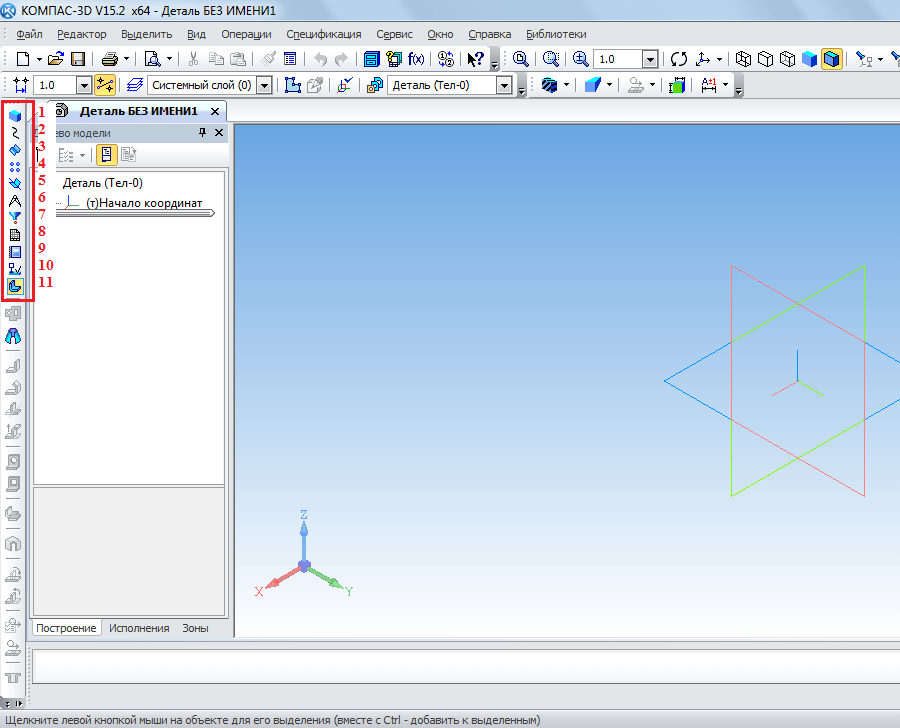Open the Part Editing (blue cube) panel

tap(15, 115)
